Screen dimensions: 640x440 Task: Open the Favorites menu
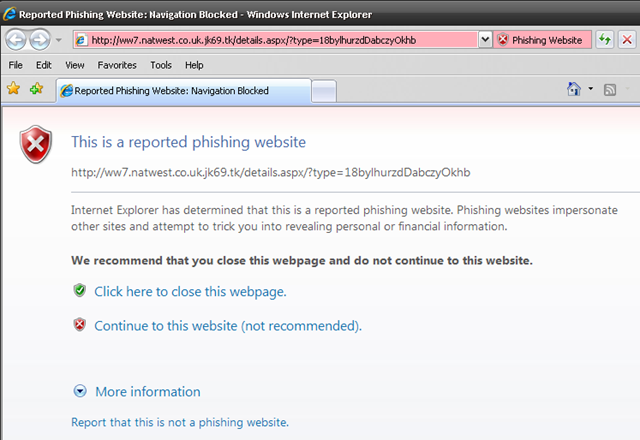117,65
